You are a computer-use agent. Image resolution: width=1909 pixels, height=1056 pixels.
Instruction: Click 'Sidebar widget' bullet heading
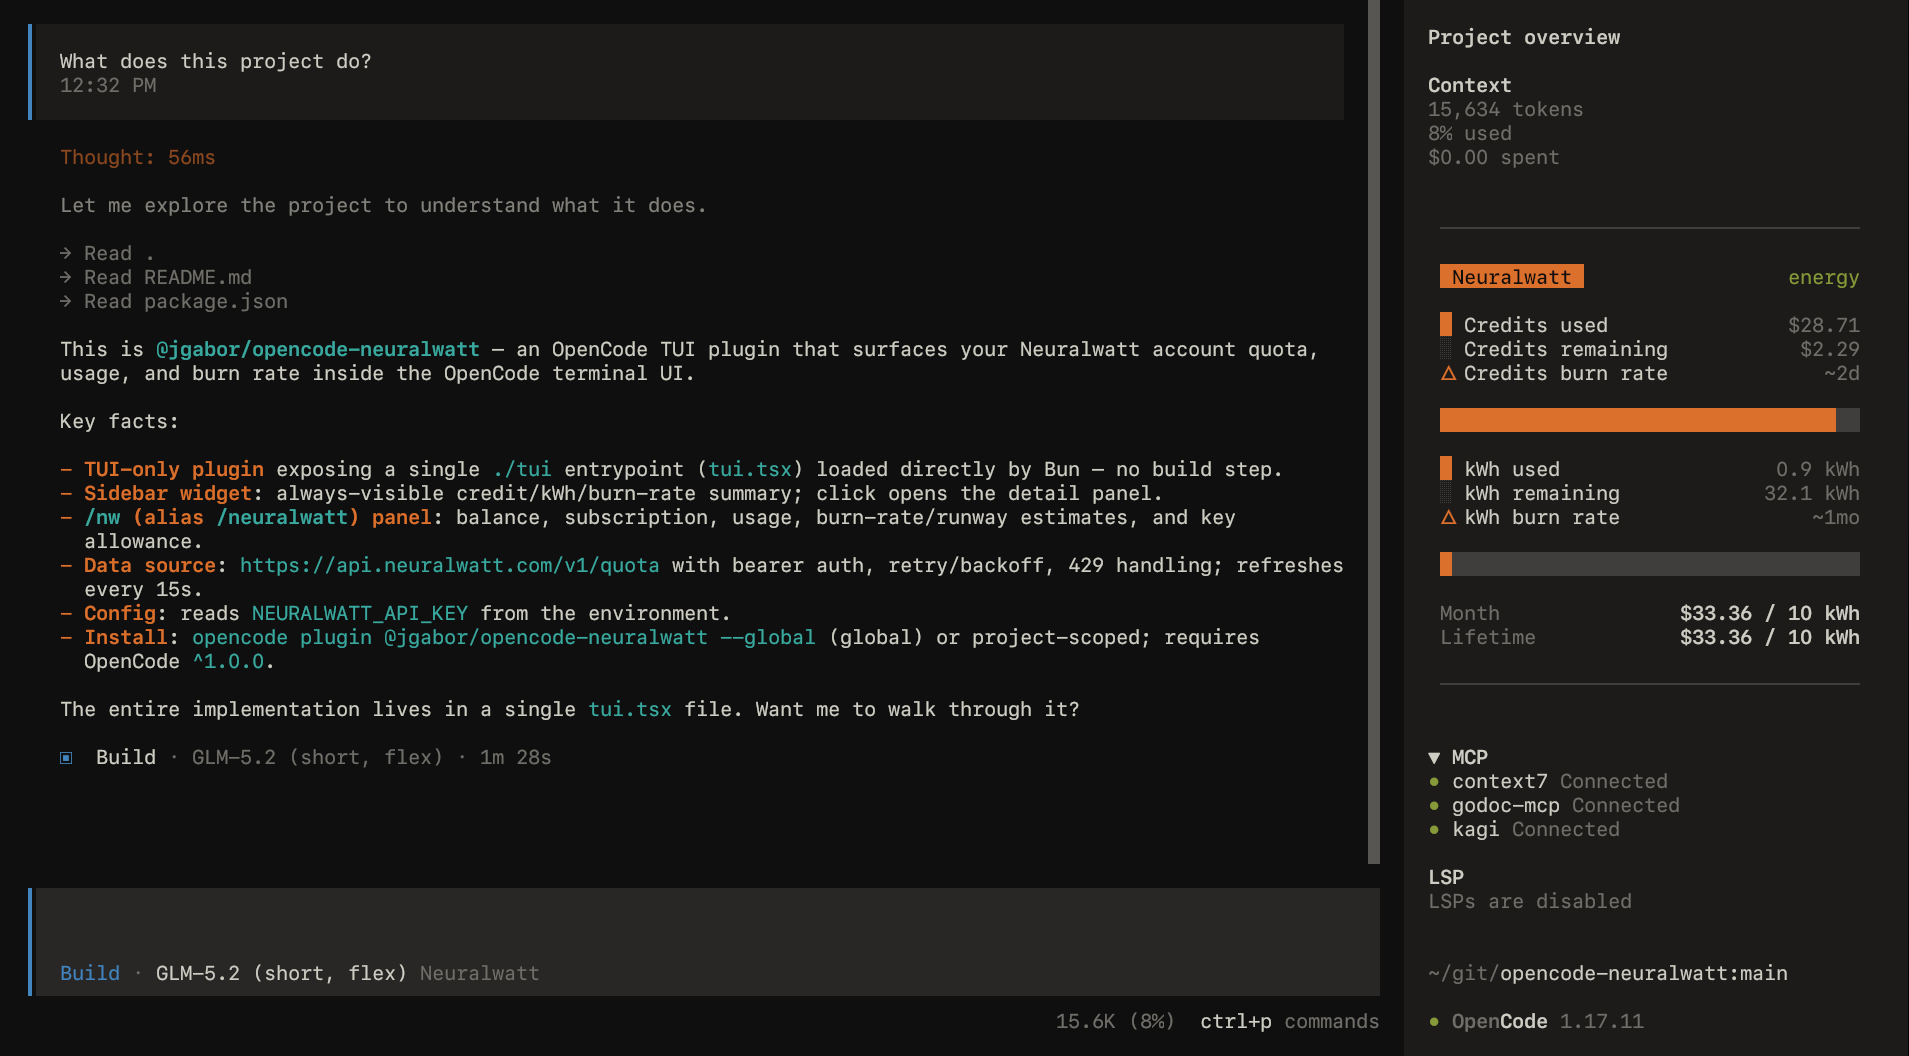click(168, 493)
